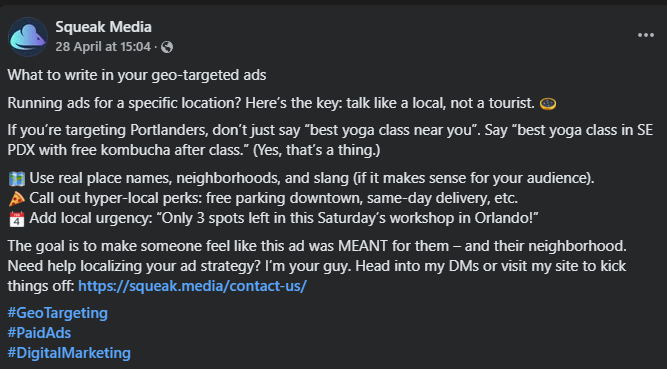Click the map emoji before 'Use real place names'
The width and height of the screenshot is (667, 369).
click(x=17, y=179)
